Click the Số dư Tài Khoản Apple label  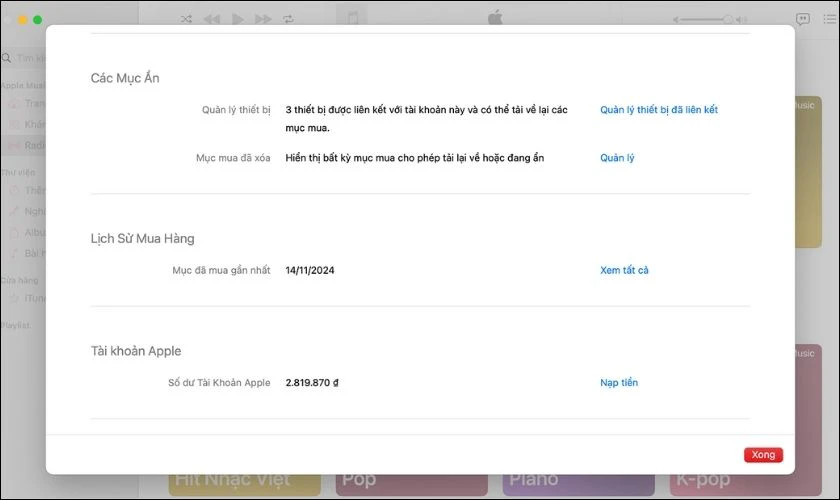pyautogui.click(x=219, y=383)
